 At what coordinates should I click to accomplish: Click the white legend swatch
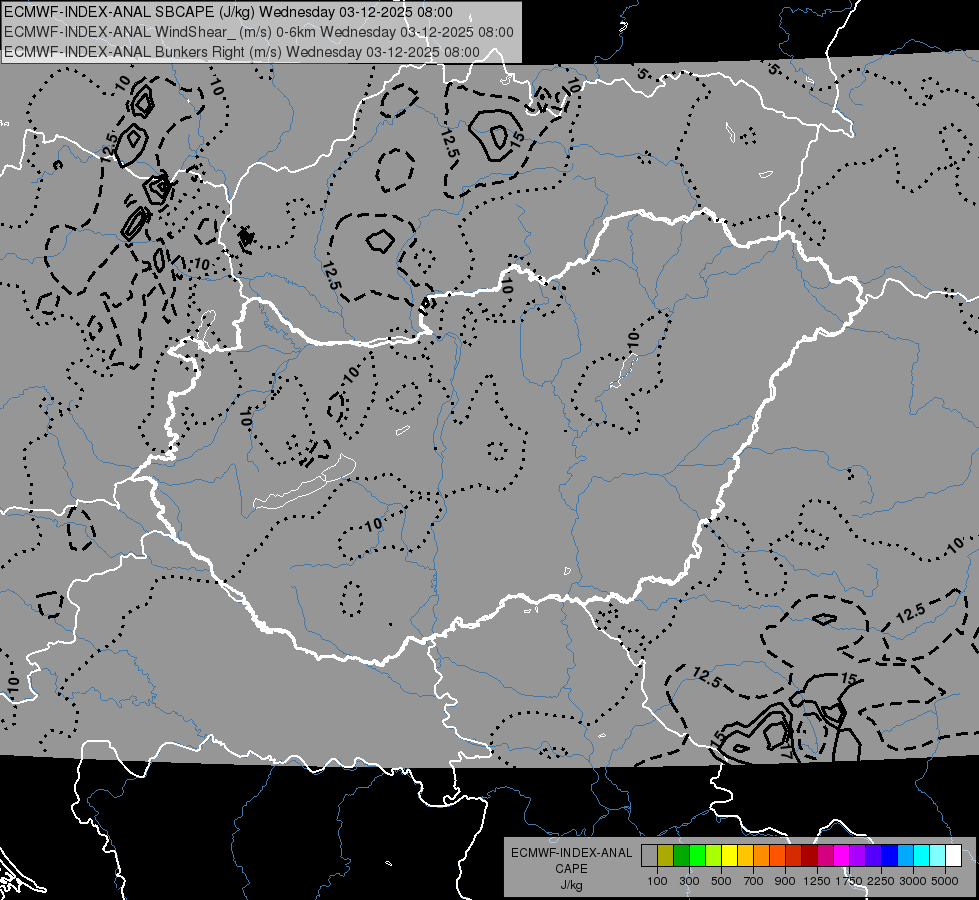[x=953, y=856]
